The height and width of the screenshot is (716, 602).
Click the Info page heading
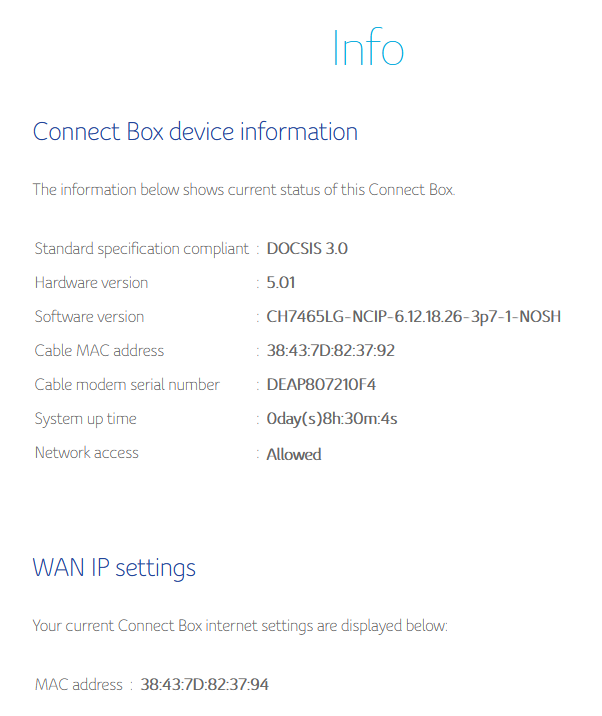(368, 47)
